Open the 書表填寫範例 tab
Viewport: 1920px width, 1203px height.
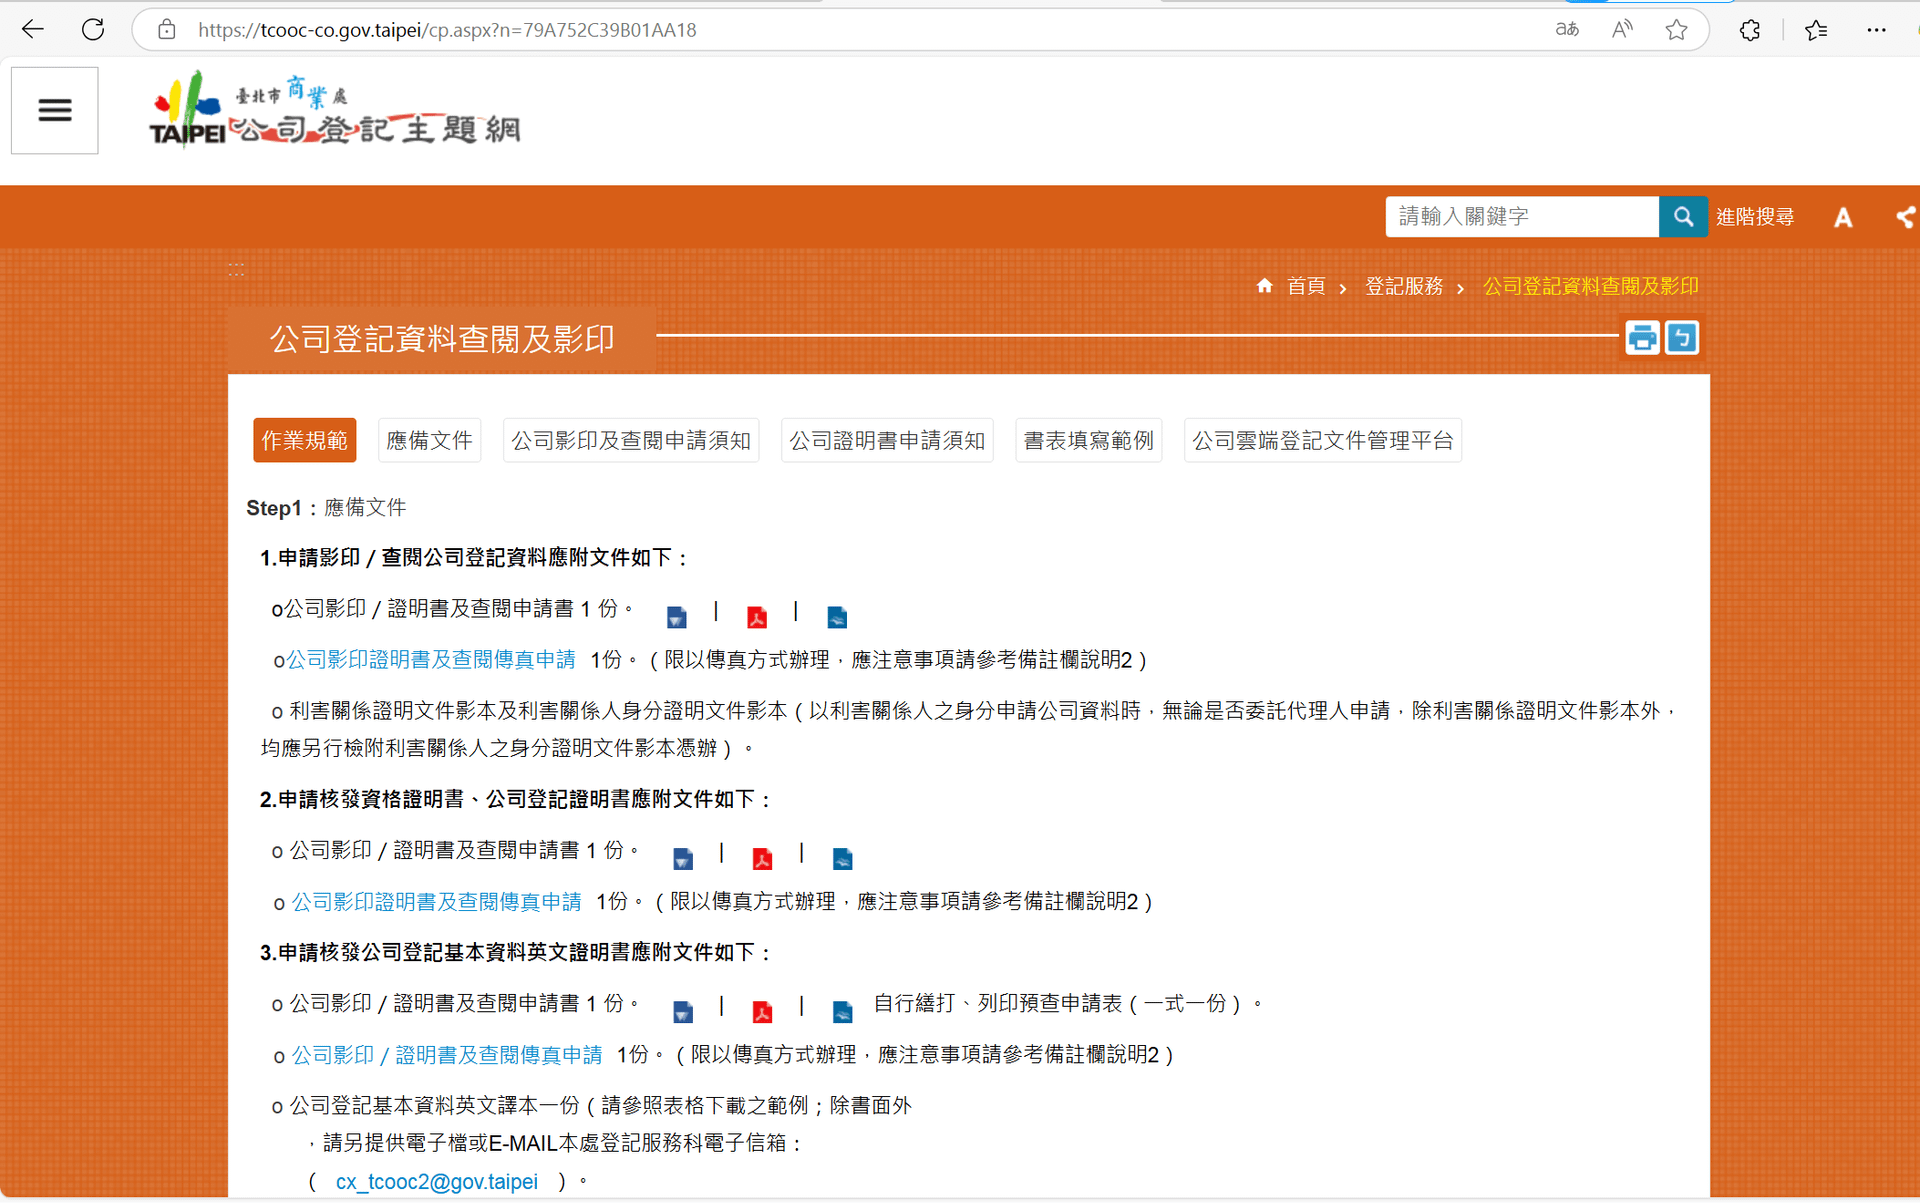[x=1088, y=439]
